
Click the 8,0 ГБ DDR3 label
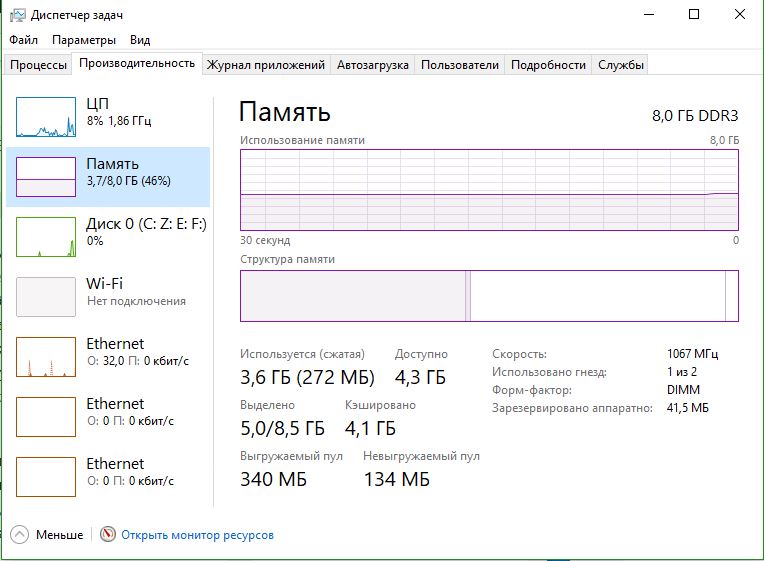coord(695,116)
